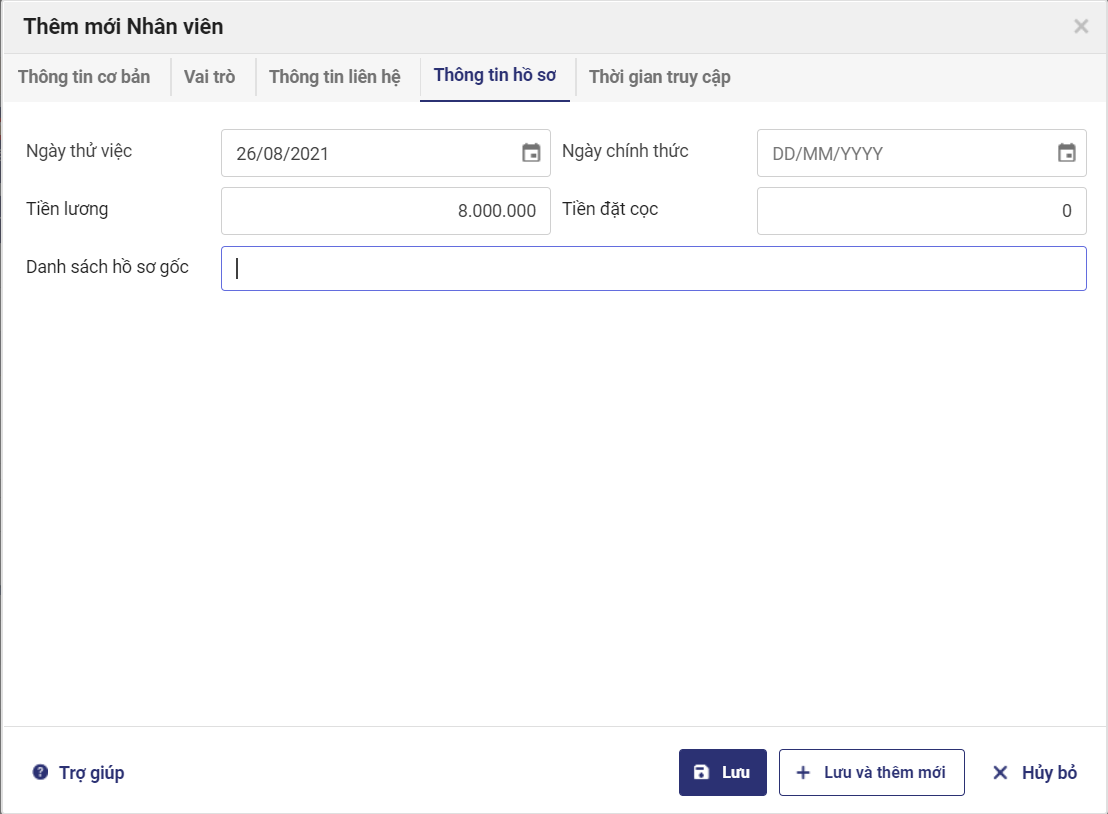Switch to the Thời gian truy cập tab
The image size is (1108, 814).
660,77
